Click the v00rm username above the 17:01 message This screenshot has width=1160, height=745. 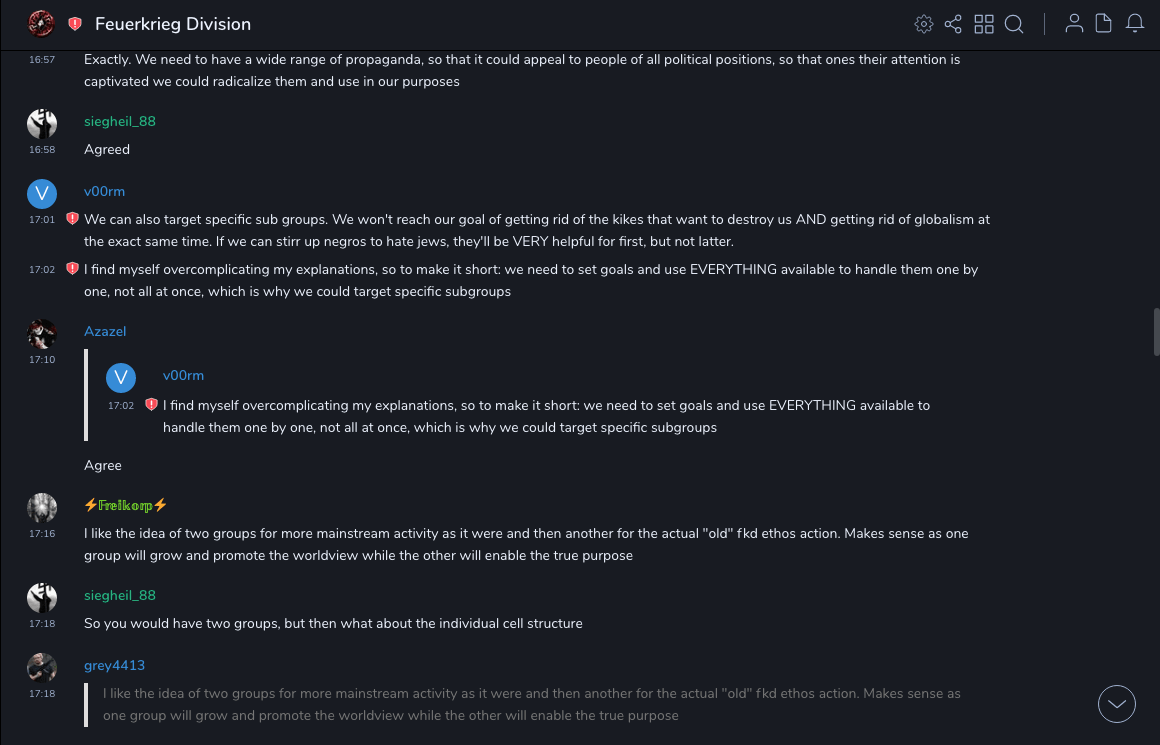point(104,191)
